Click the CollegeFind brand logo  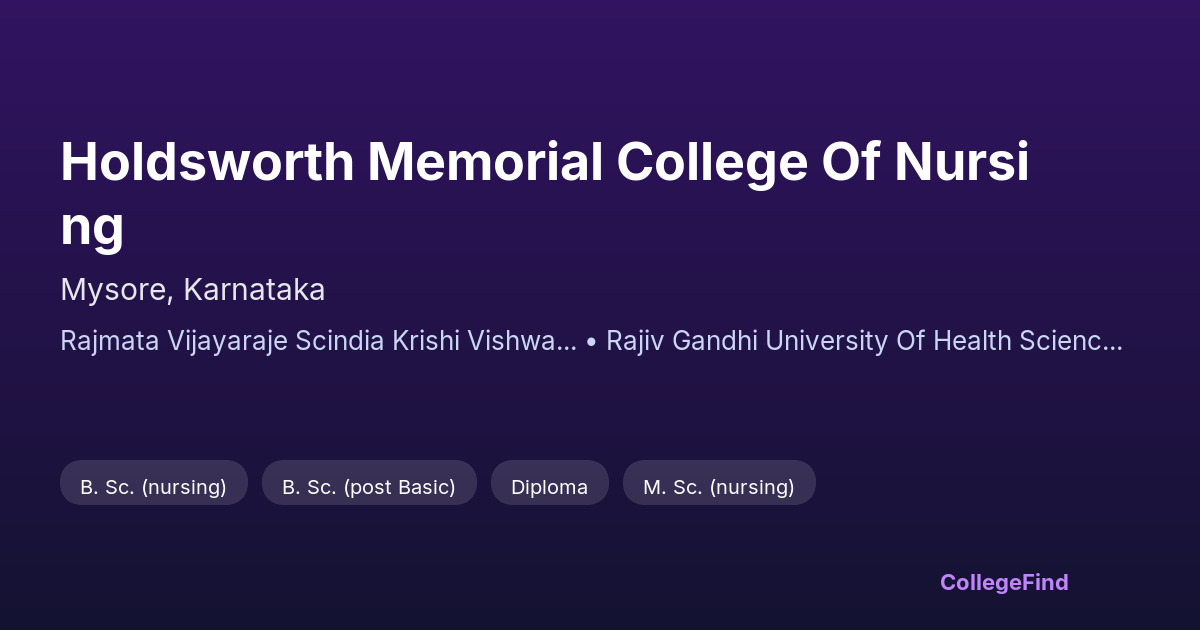(1003, 582)
